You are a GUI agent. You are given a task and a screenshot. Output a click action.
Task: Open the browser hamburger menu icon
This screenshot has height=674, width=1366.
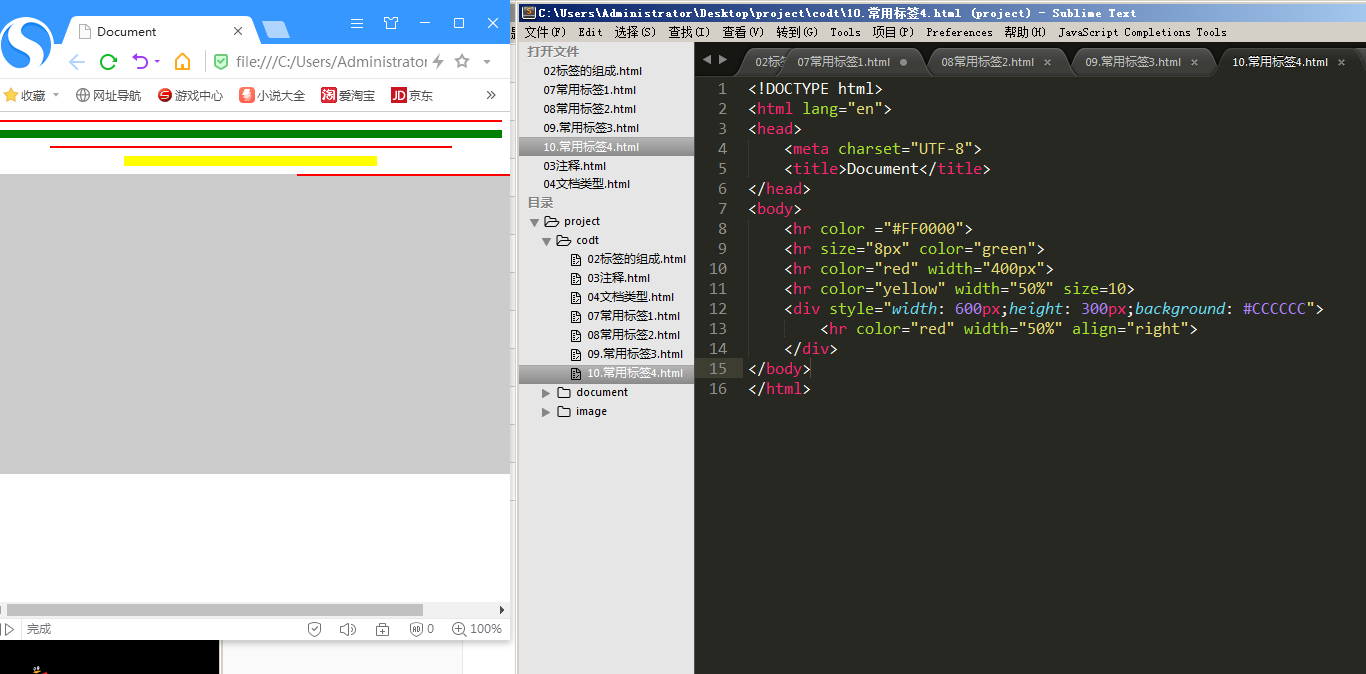357,23
